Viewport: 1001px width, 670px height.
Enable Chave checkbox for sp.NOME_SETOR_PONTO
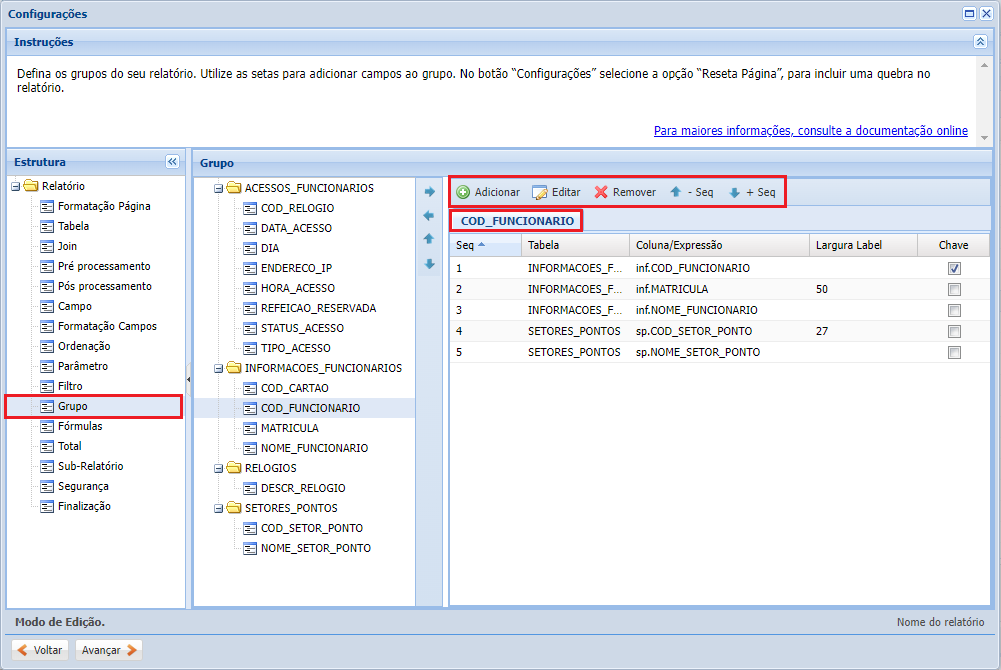[x=954, y=352]
